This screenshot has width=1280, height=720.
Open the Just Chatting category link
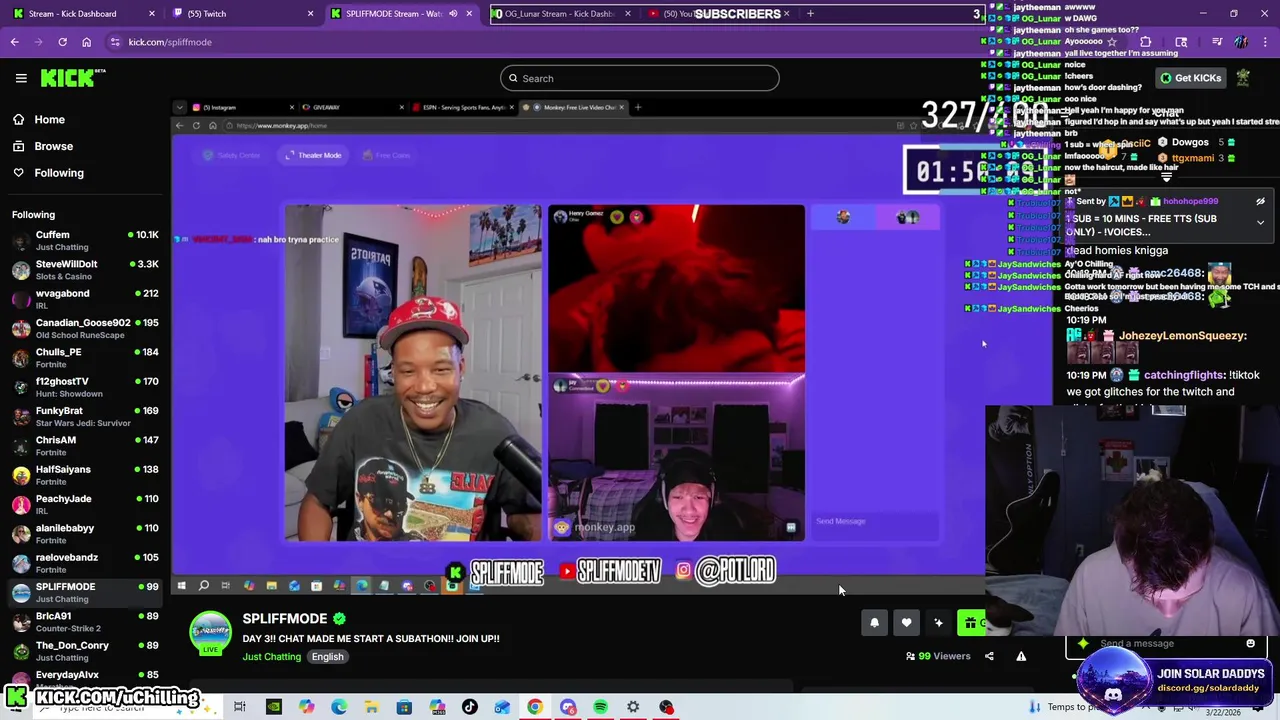tap(272, 657)
